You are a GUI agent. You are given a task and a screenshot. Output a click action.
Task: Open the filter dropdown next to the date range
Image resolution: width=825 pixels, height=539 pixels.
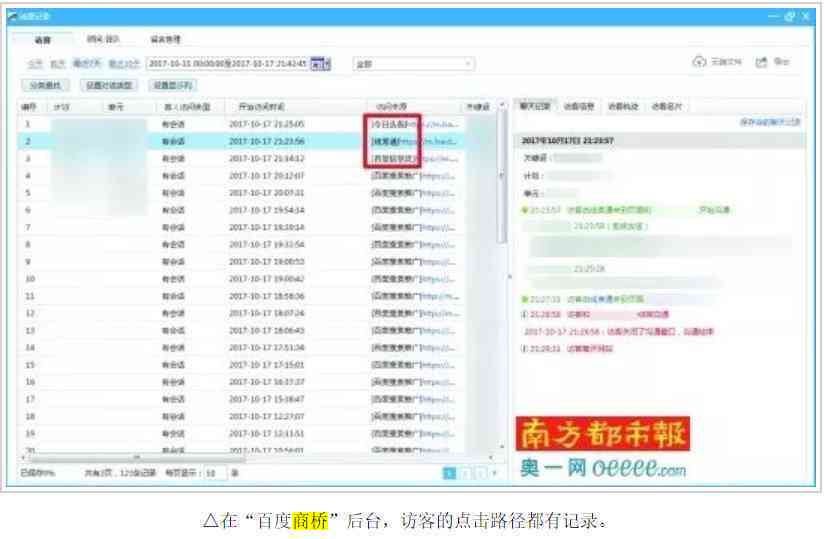(414, 64)
